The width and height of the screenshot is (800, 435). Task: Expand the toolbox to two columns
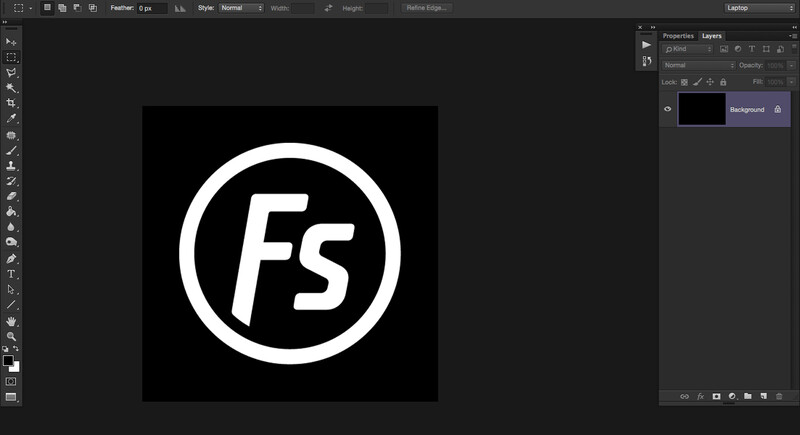point(5,22)
